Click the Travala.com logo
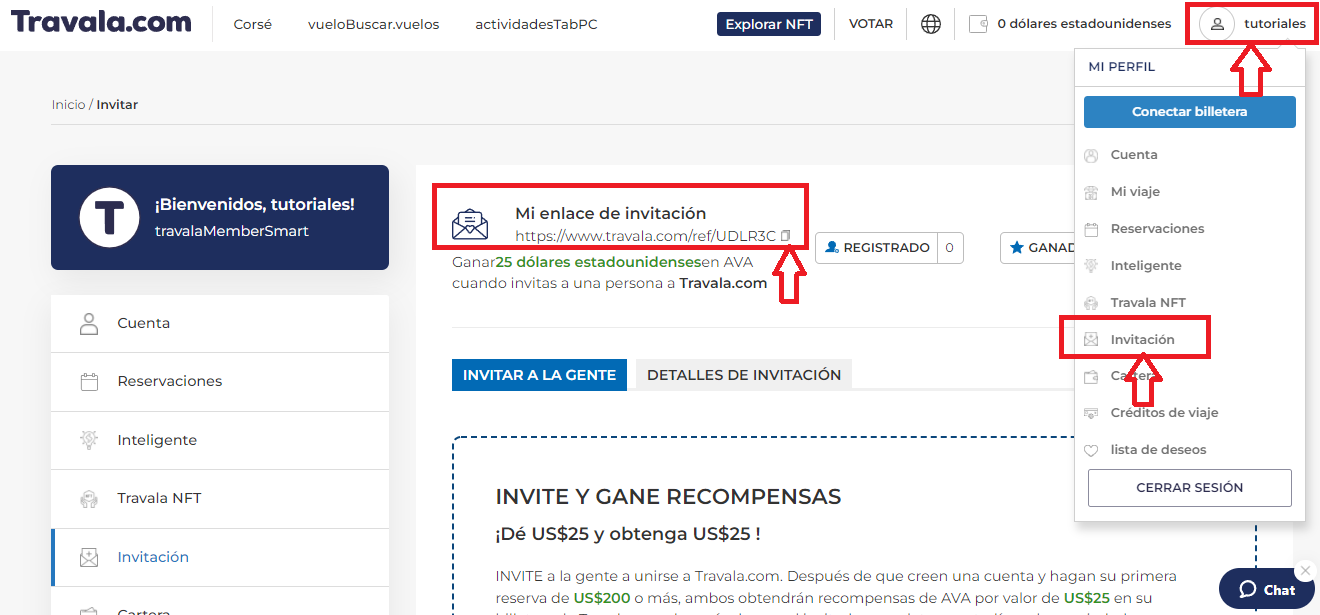Screen dimensions: 1320x615 pos(101,23)
